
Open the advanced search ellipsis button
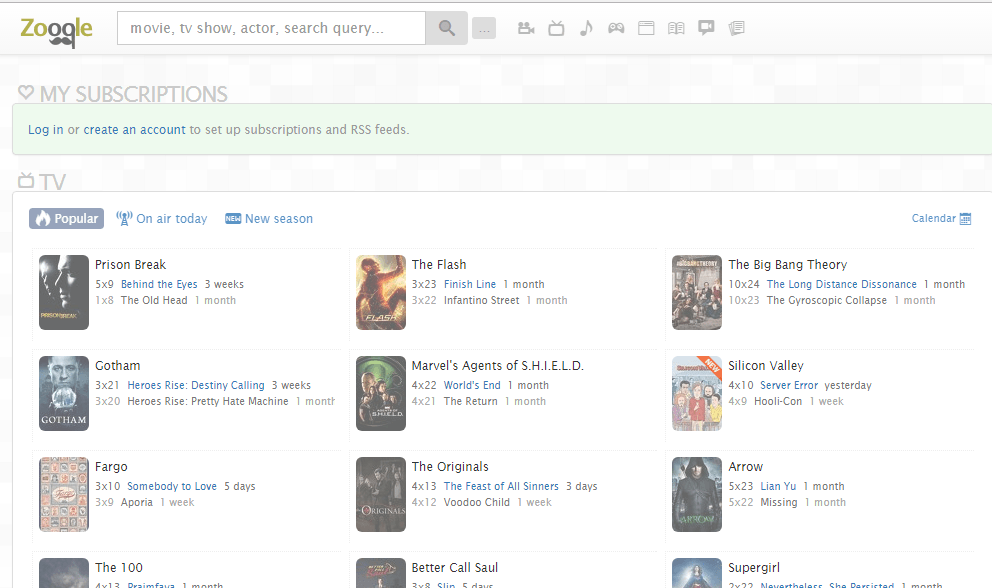click(484, 28)
